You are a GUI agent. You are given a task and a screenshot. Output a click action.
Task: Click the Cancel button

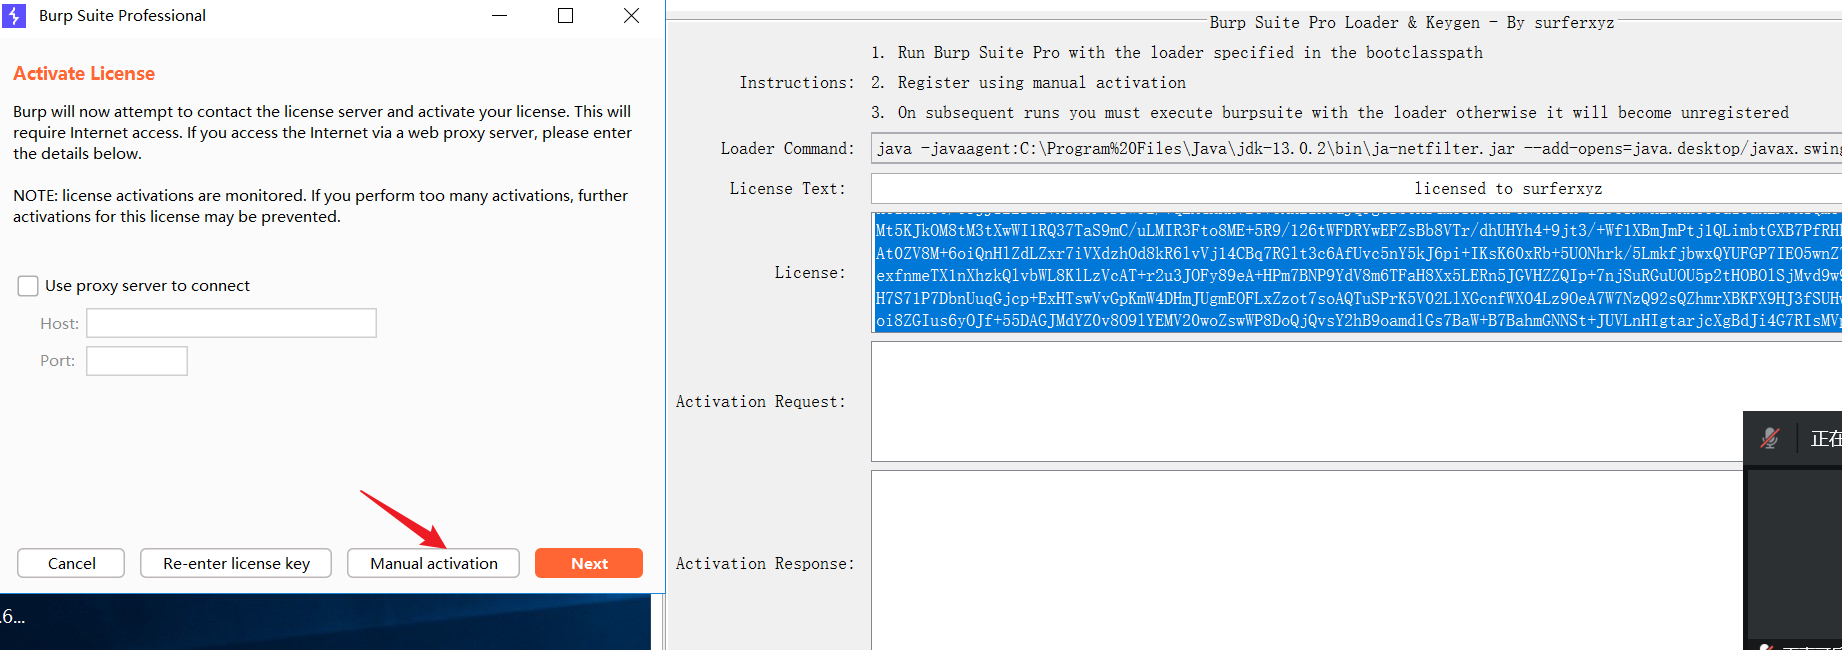pyautogui.click(x=71, y=563)
